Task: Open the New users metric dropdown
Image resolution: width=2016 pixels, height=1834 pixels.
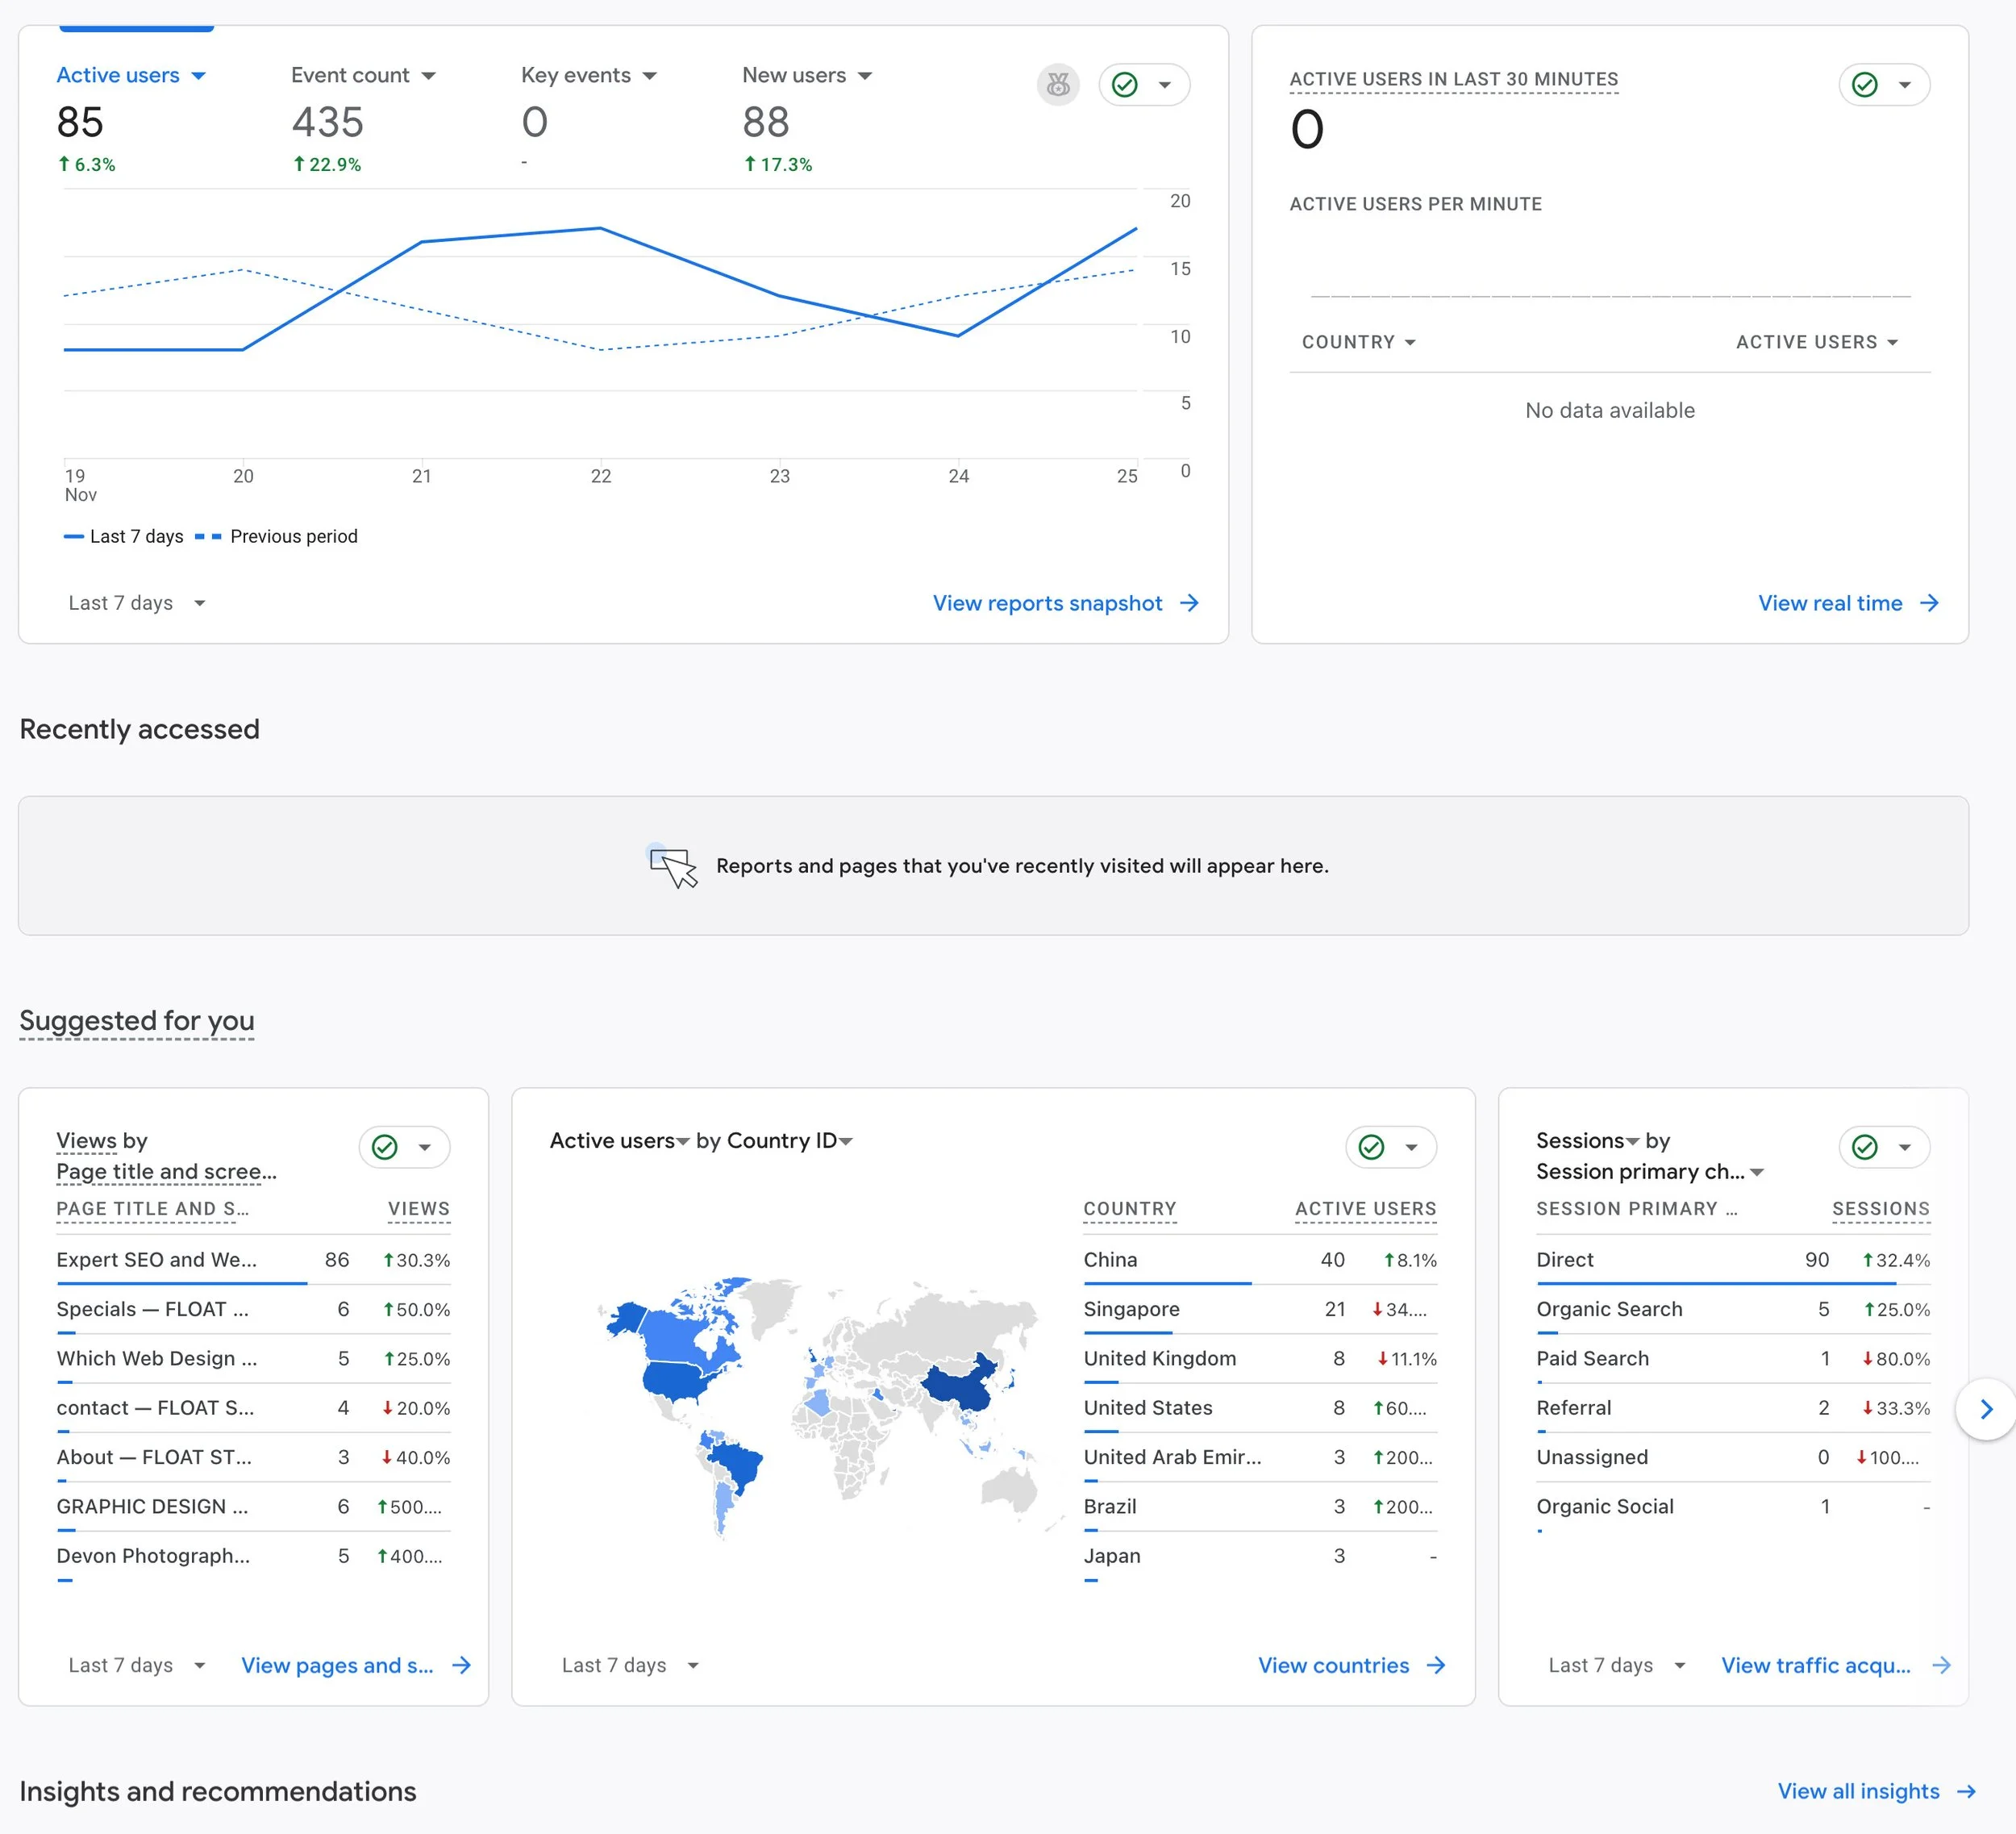Action: click(865, 76)
